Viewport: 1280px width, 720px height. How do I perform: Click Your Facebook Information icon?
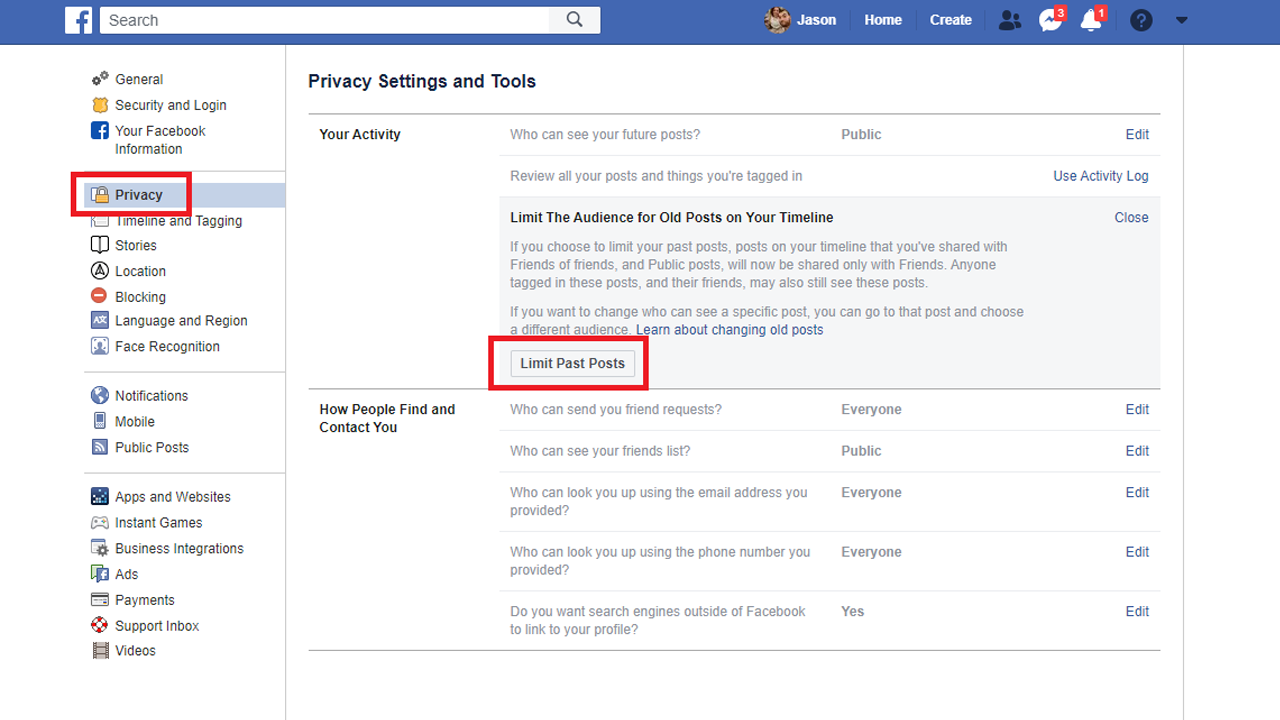click(x=100, y=131)
